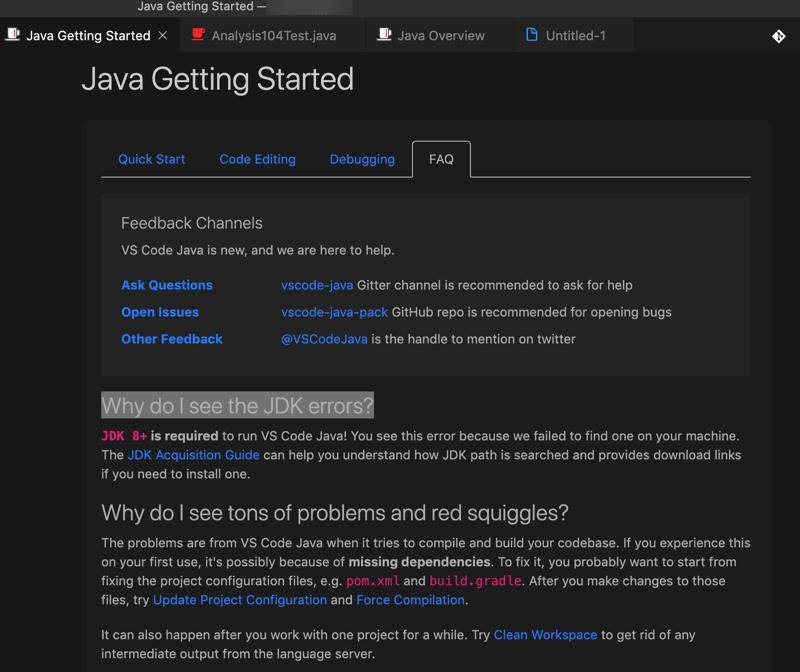
Task: Run the Force Compilation link
Action: pyautogui.click(x=411, y=600)
